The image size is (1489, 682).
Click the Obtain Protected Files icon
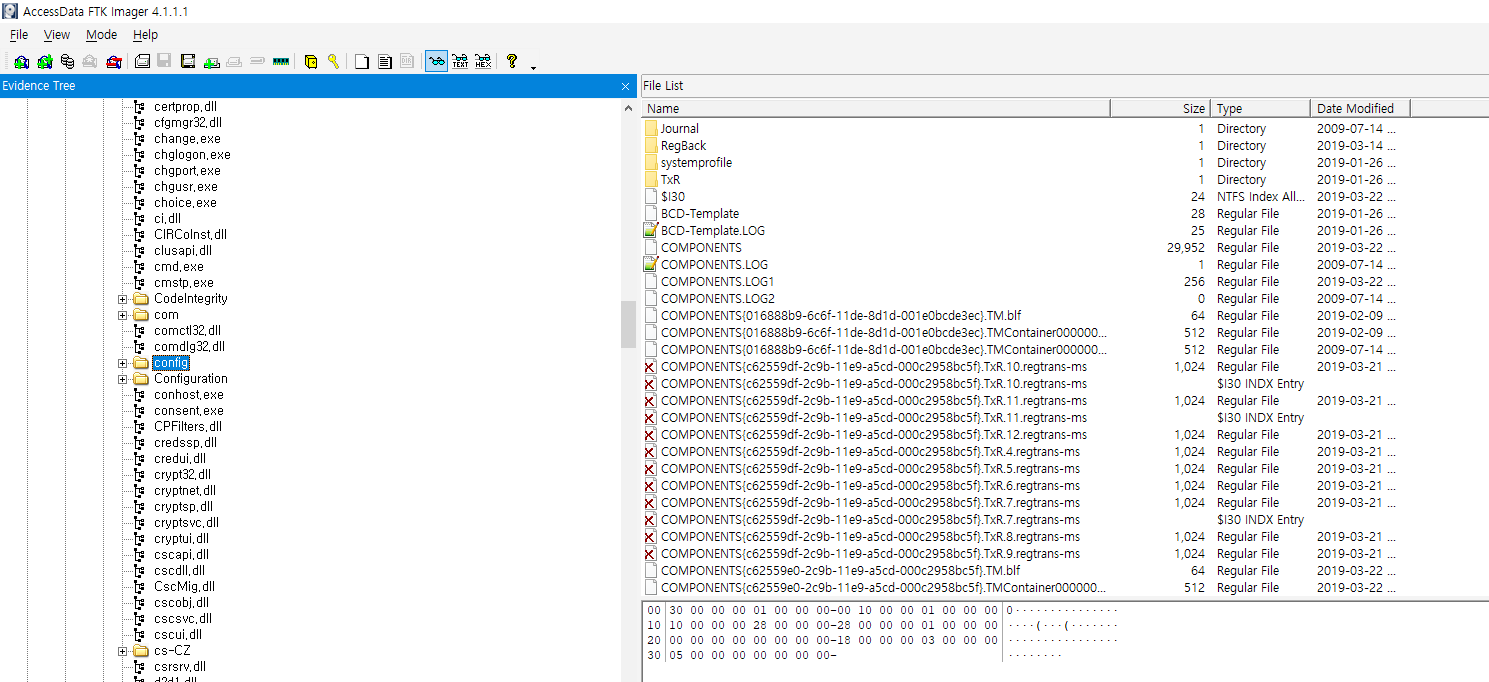(311, 61)
